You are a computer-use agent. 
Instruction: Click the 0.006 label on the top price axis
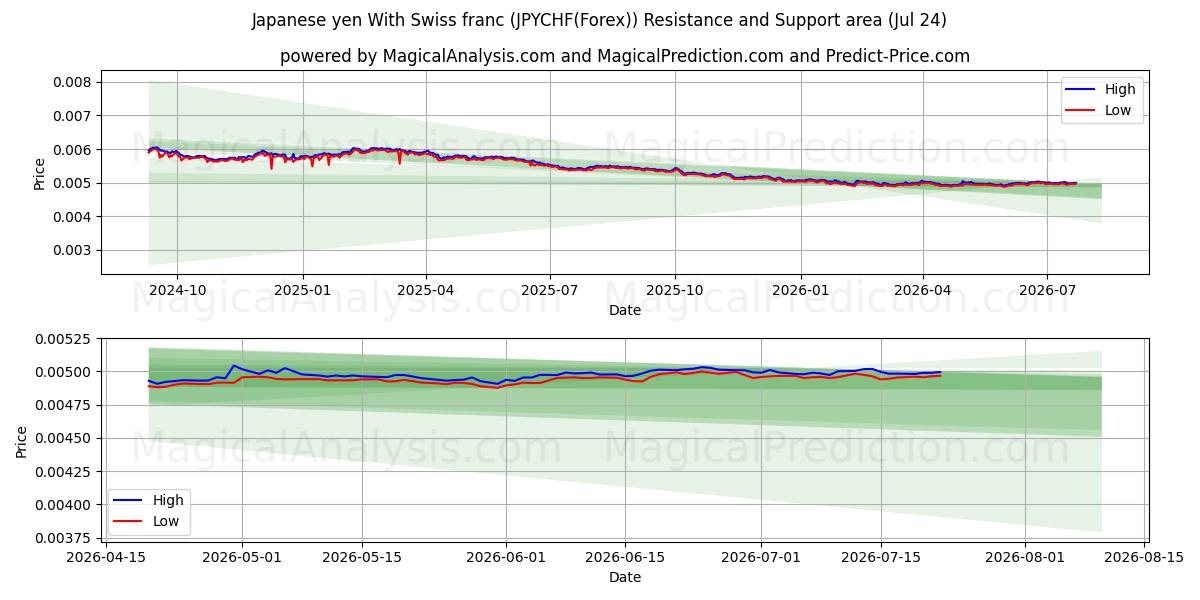click(x=75, y=150)
